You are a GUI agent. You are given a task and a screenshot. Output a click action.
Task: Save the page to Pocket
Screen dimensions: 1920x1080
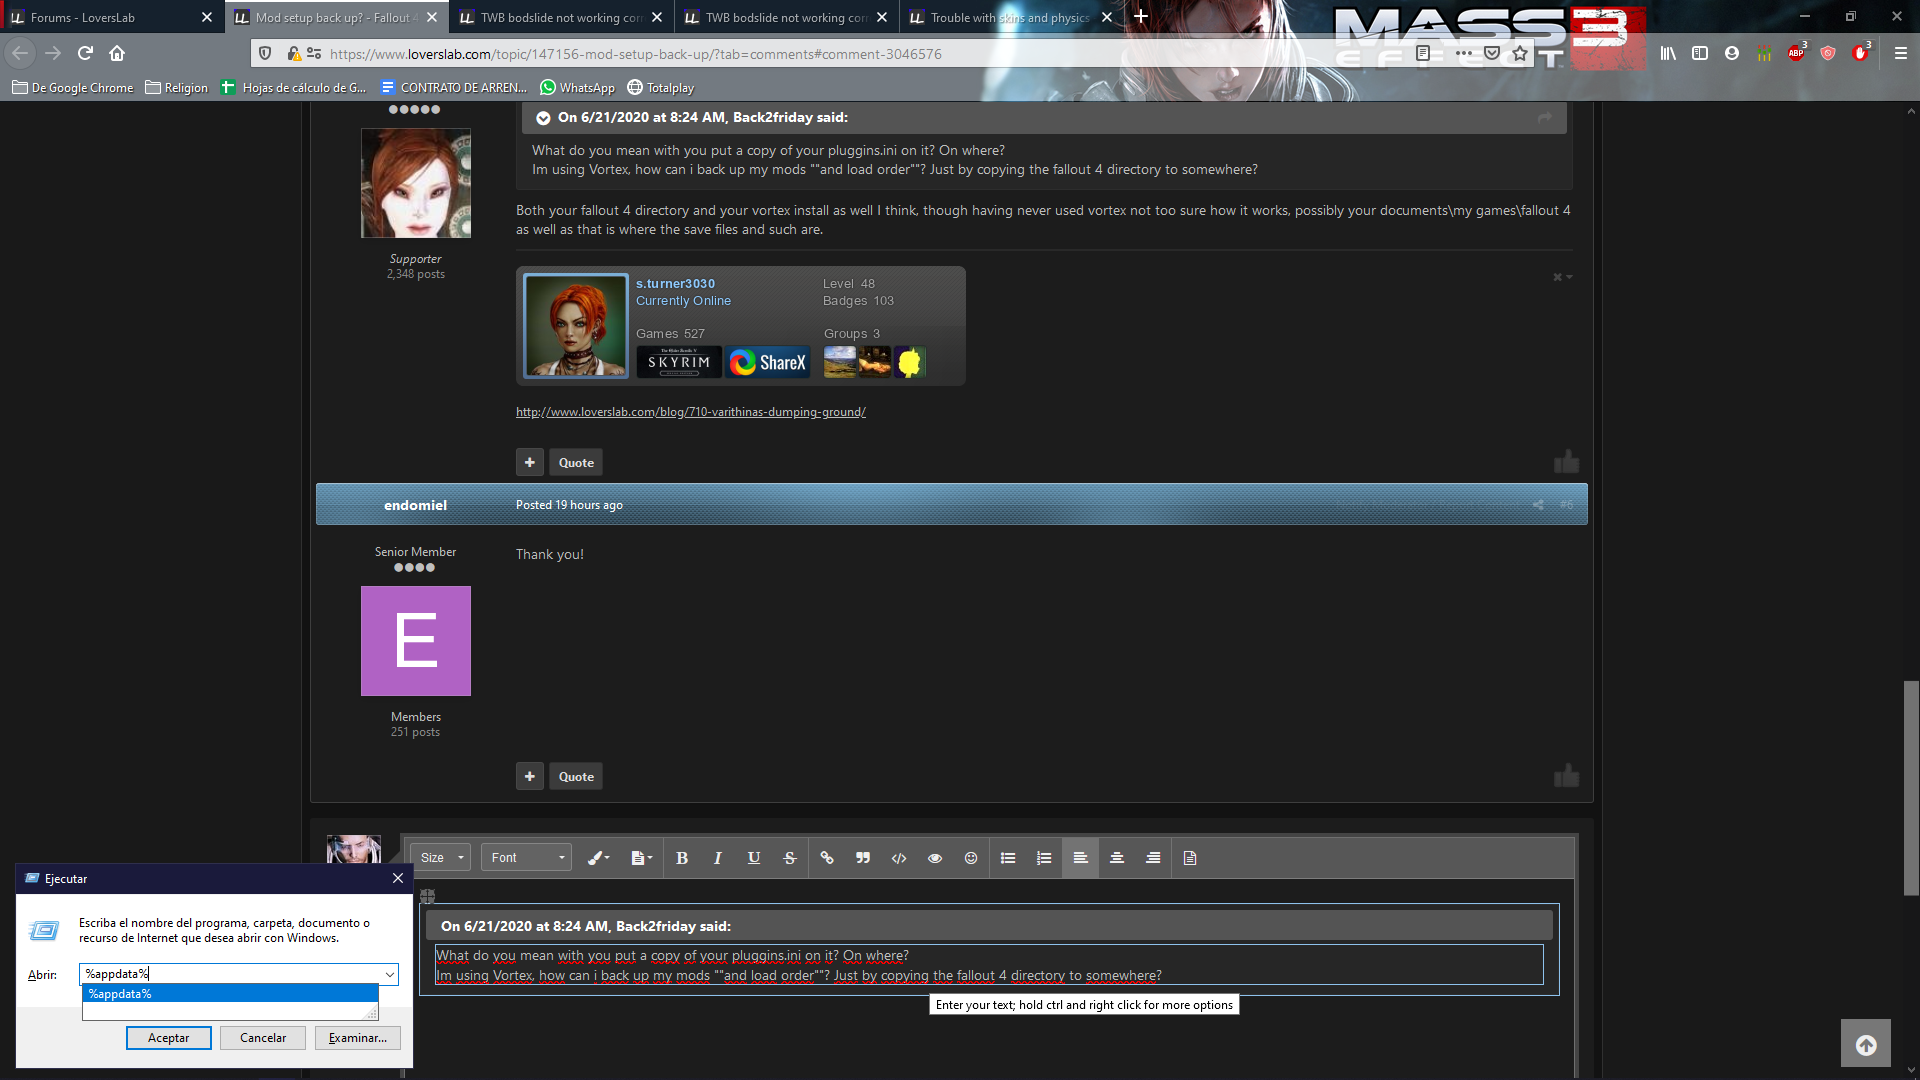click(x=1492, y=53)
